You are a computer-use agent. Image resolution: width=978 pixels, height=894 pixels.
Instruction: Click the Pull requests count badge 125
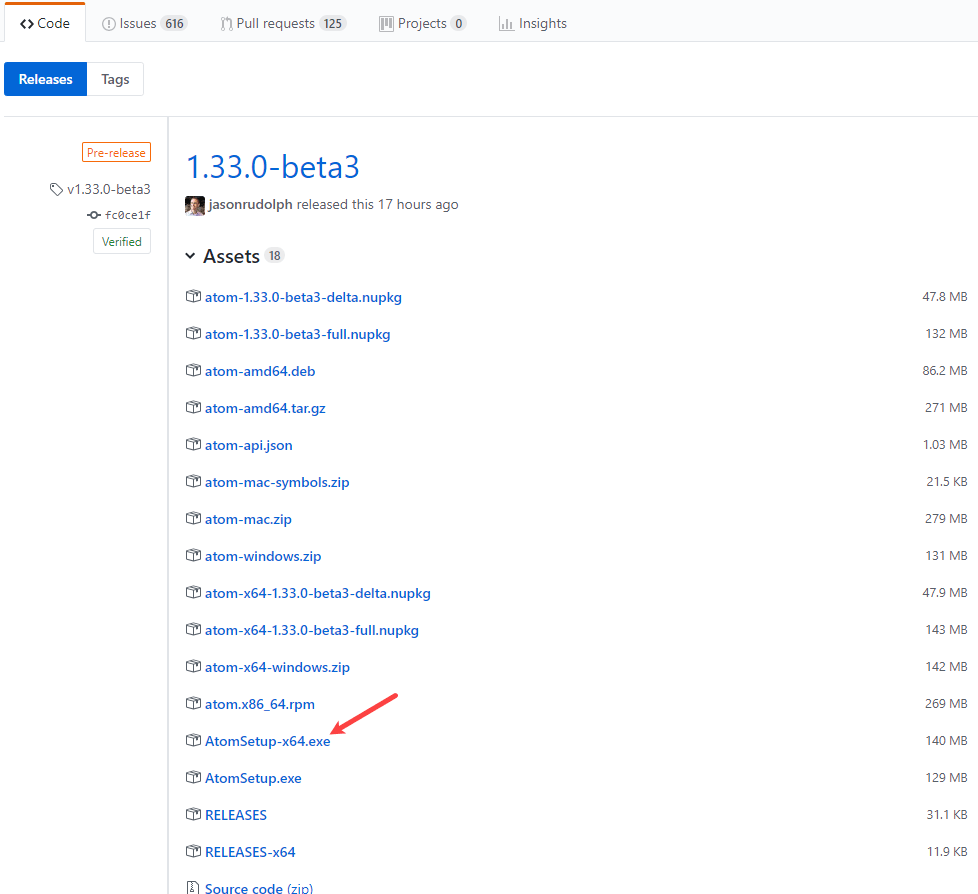pos(332,24)
